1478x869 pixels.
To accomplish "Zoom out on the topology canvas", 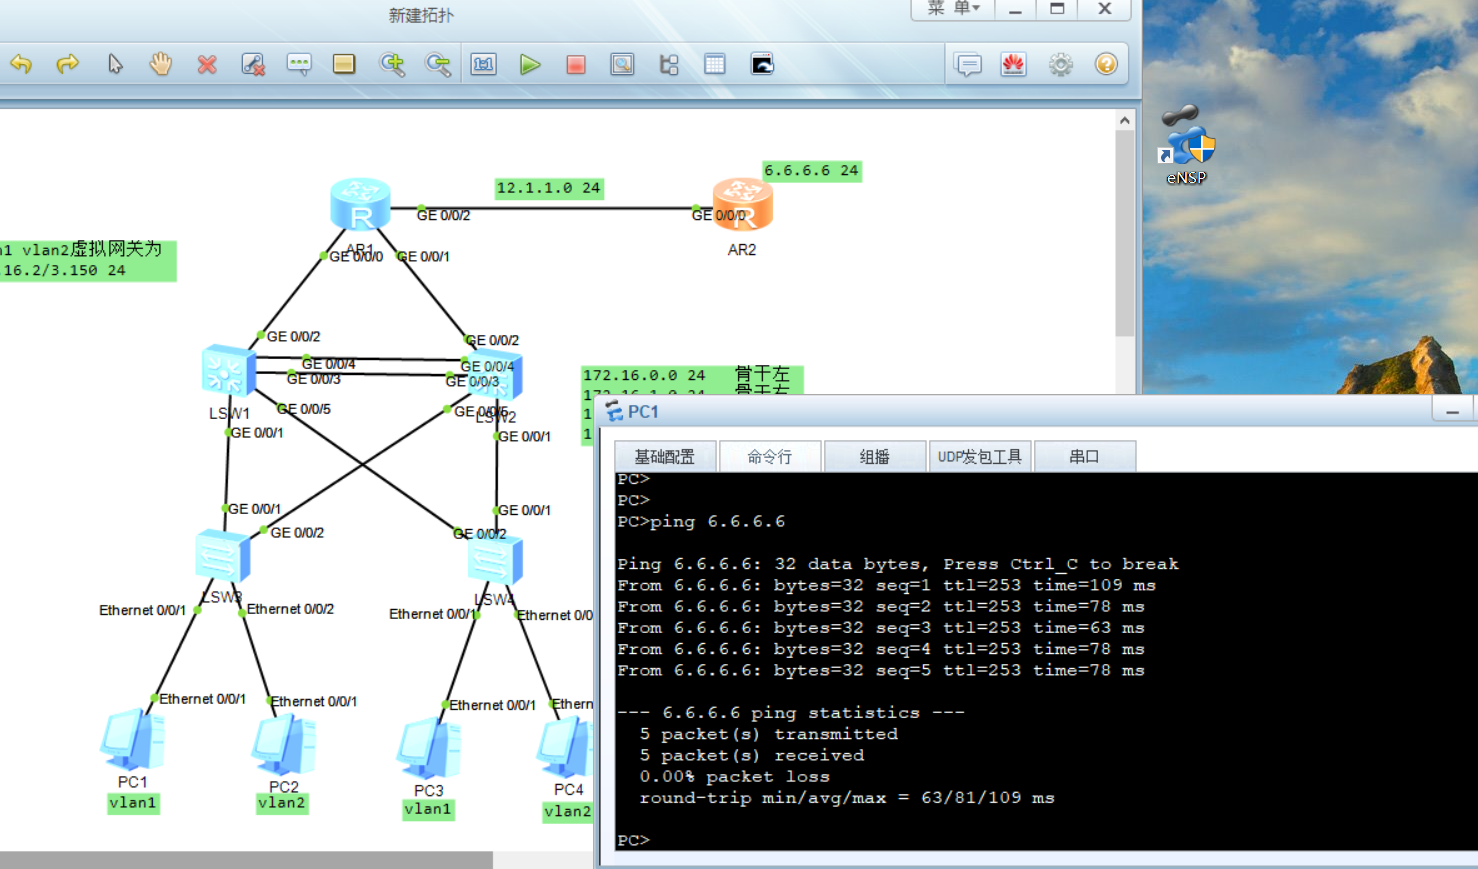I will pyautogui.click(x=438, y=65).
